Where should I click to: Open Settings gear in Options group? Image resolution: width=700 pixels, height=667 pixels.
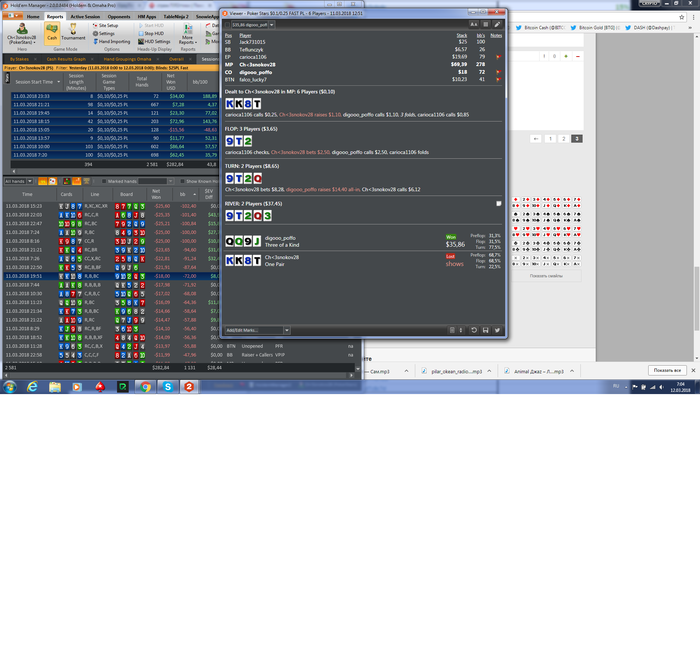click(104, 33)
